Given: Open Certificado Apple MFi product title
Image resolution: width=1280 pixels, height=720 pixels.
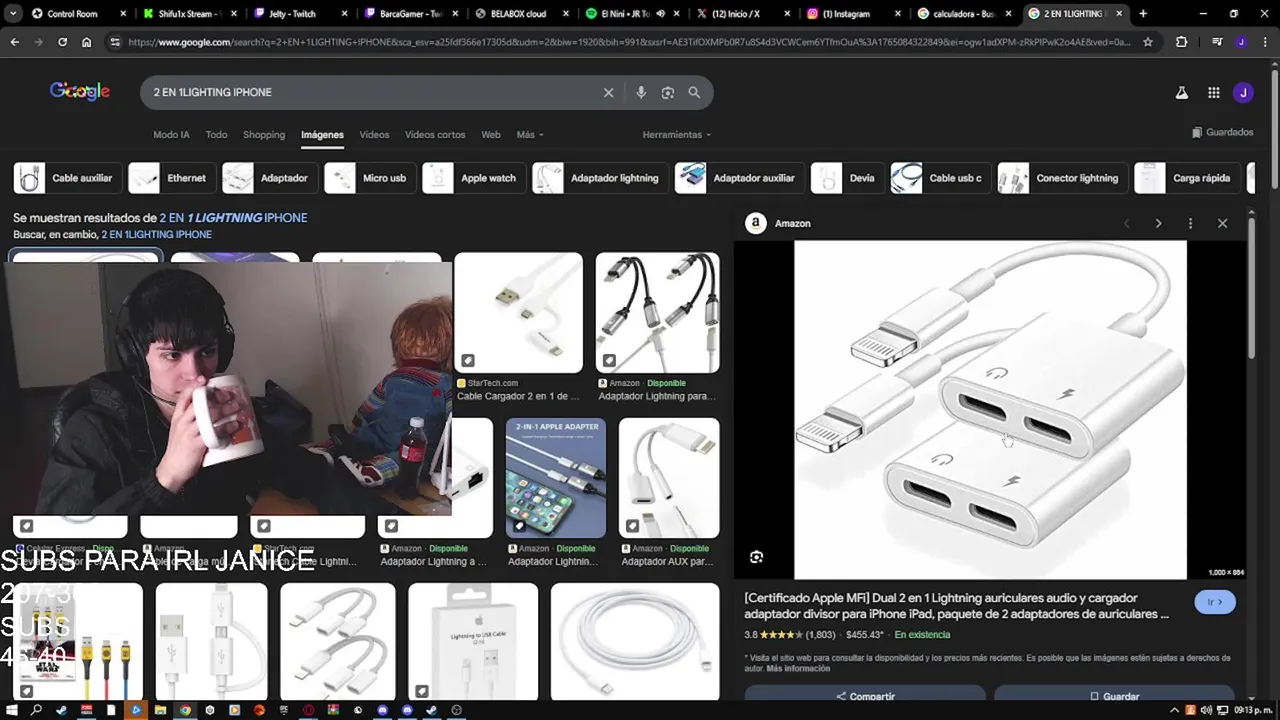Looking at the screenshot, I should click(956, 606).
